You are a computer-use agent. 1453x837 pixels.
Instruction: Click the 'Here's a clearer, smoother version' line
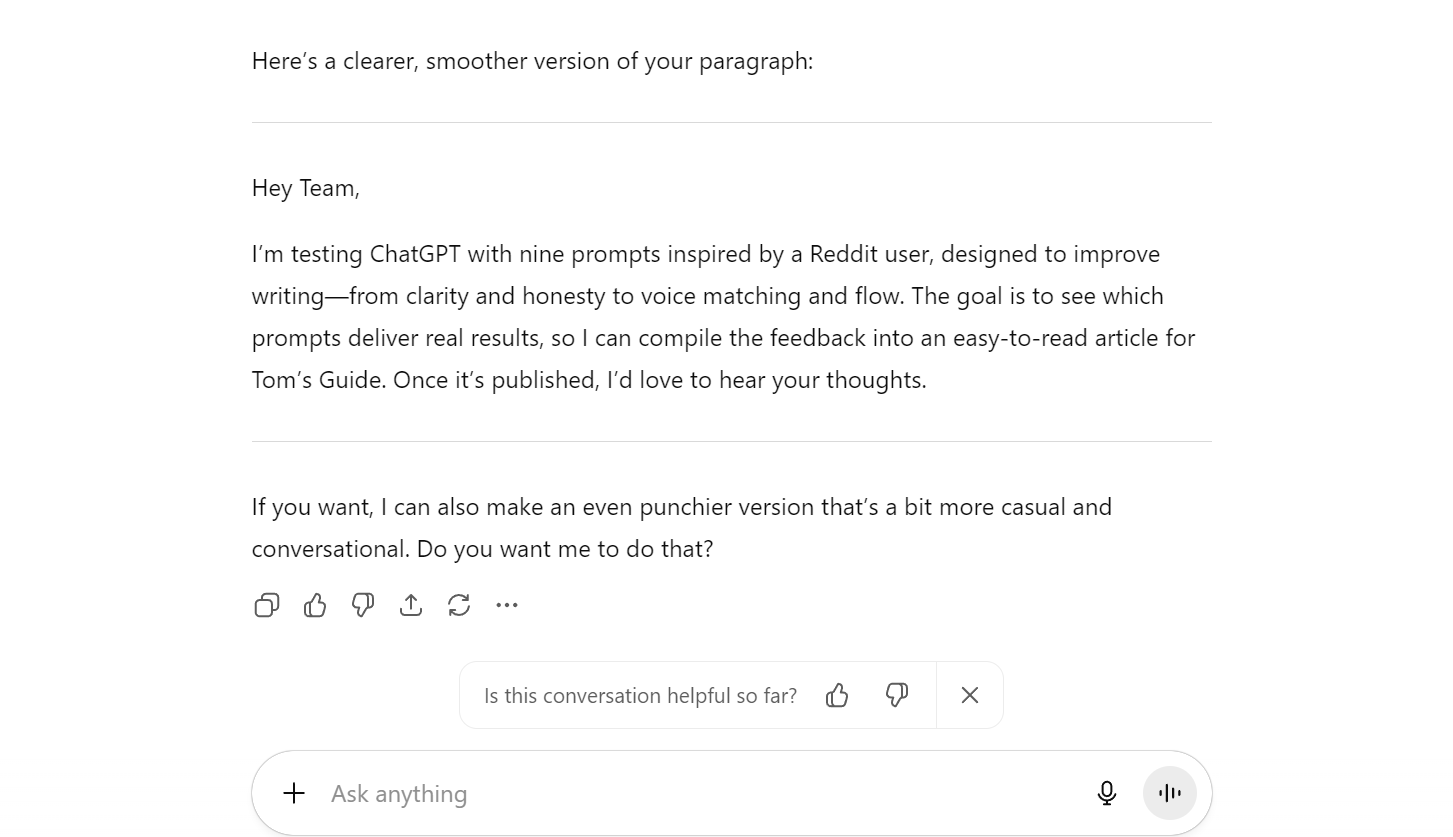pyautogui.click(x=532, y=61)
